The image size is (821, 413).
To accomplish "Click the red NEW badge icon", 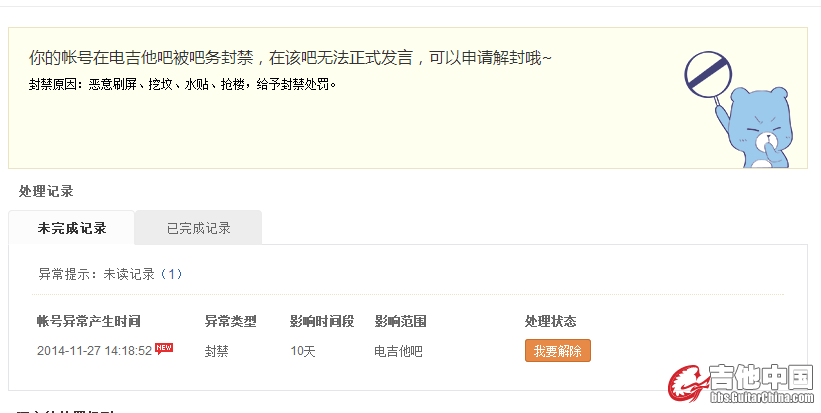I will 164,349.
